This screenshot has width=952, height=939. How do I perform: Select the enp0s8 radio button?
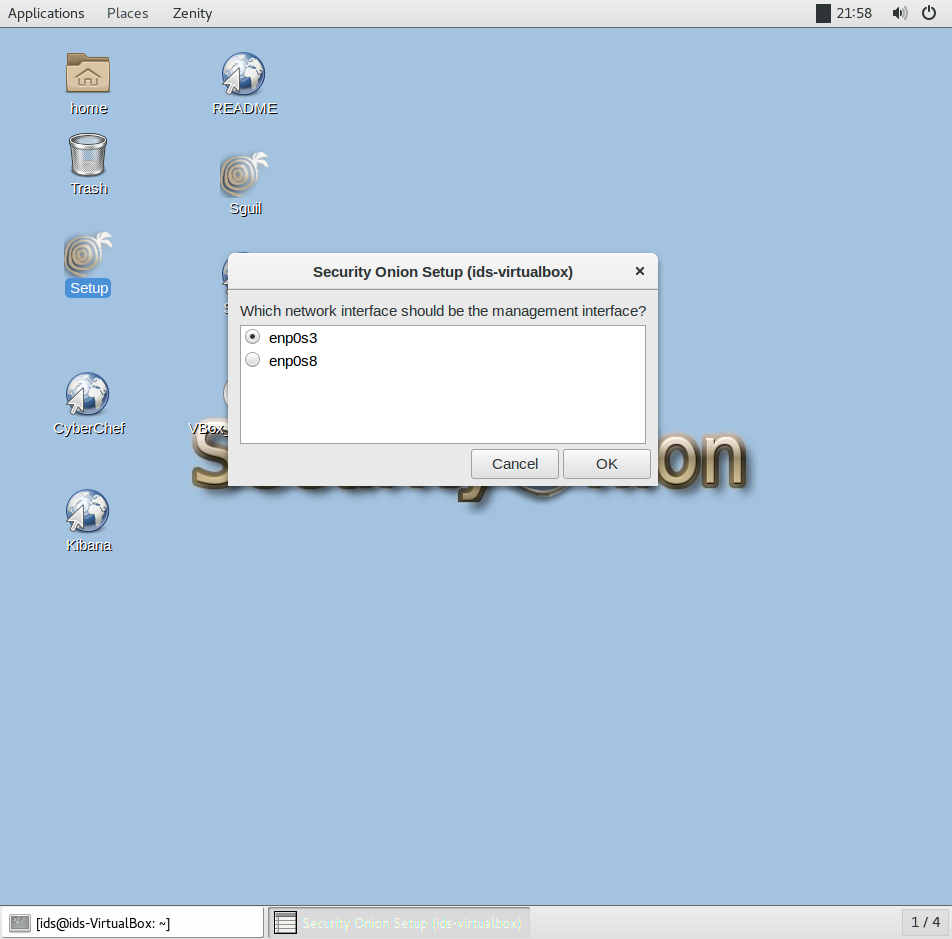coord(253,360)
